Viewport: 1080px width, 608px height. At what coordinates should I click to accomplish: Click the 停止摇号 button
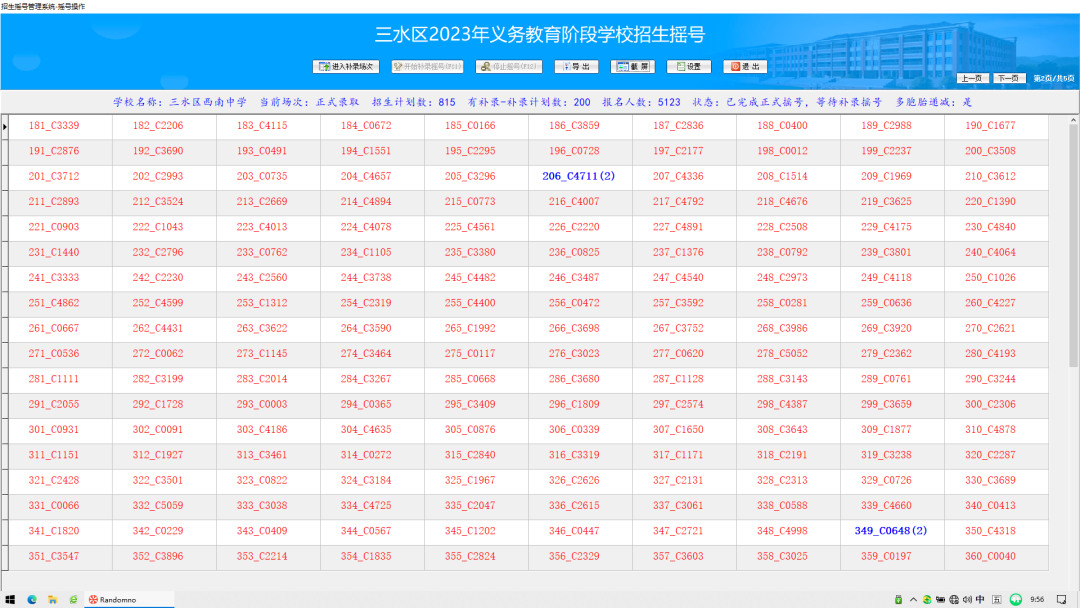tap(508, 67)
